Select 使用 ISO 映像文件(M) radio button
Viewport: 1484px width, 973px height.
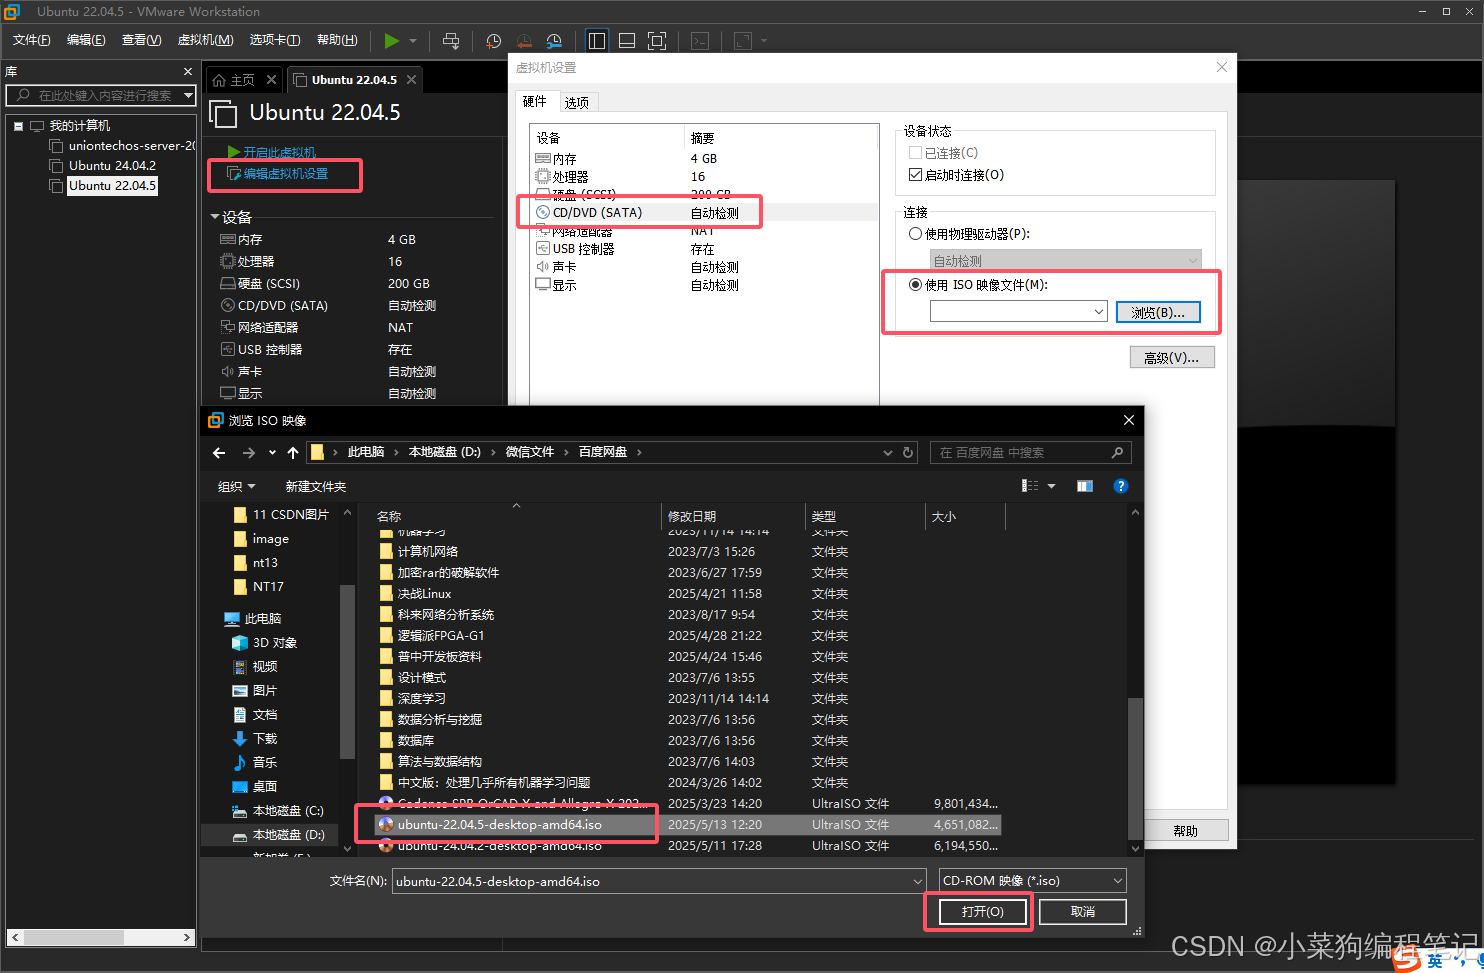[915, 285]
